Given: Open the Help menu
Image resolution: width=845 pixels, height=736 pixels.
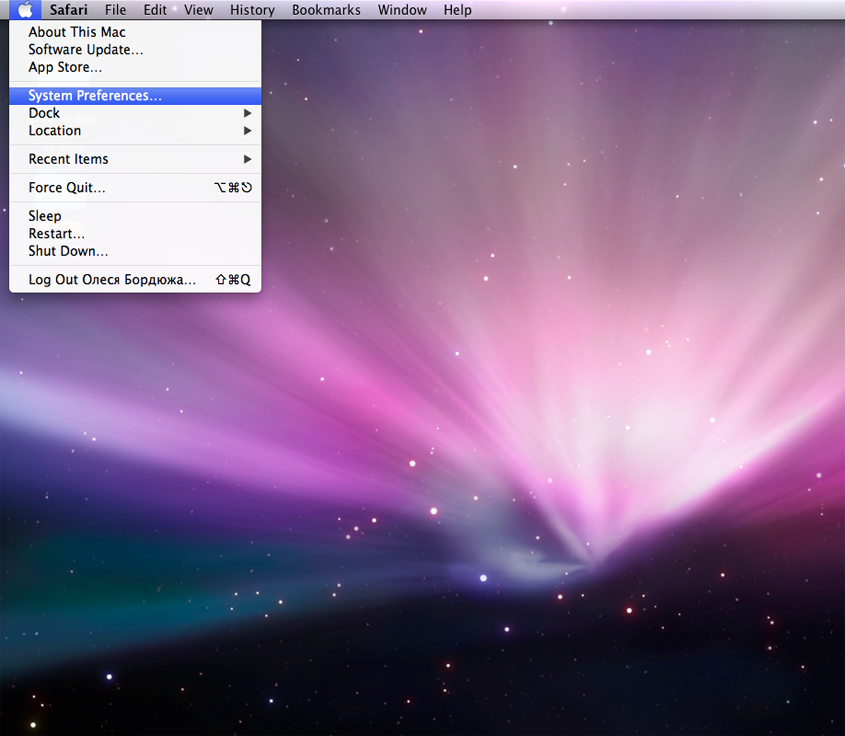Looking at the screenshot, I should 457,10.
